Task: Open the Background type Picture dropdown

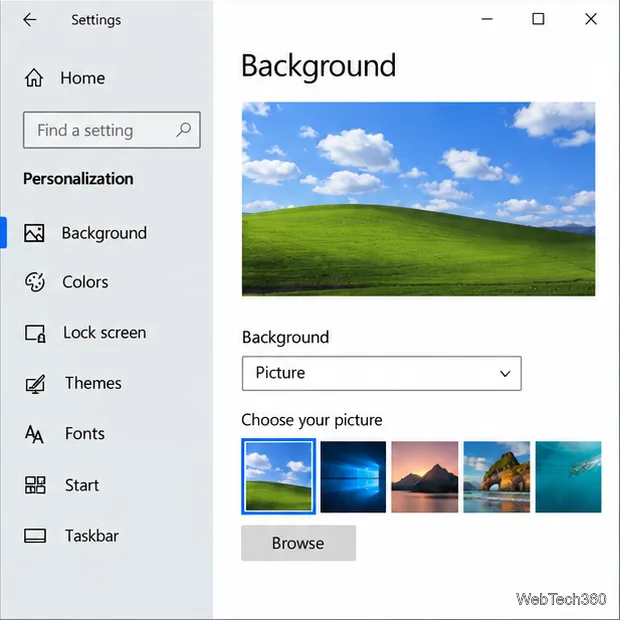Action: pyautogui.click(x=382, y=373)
